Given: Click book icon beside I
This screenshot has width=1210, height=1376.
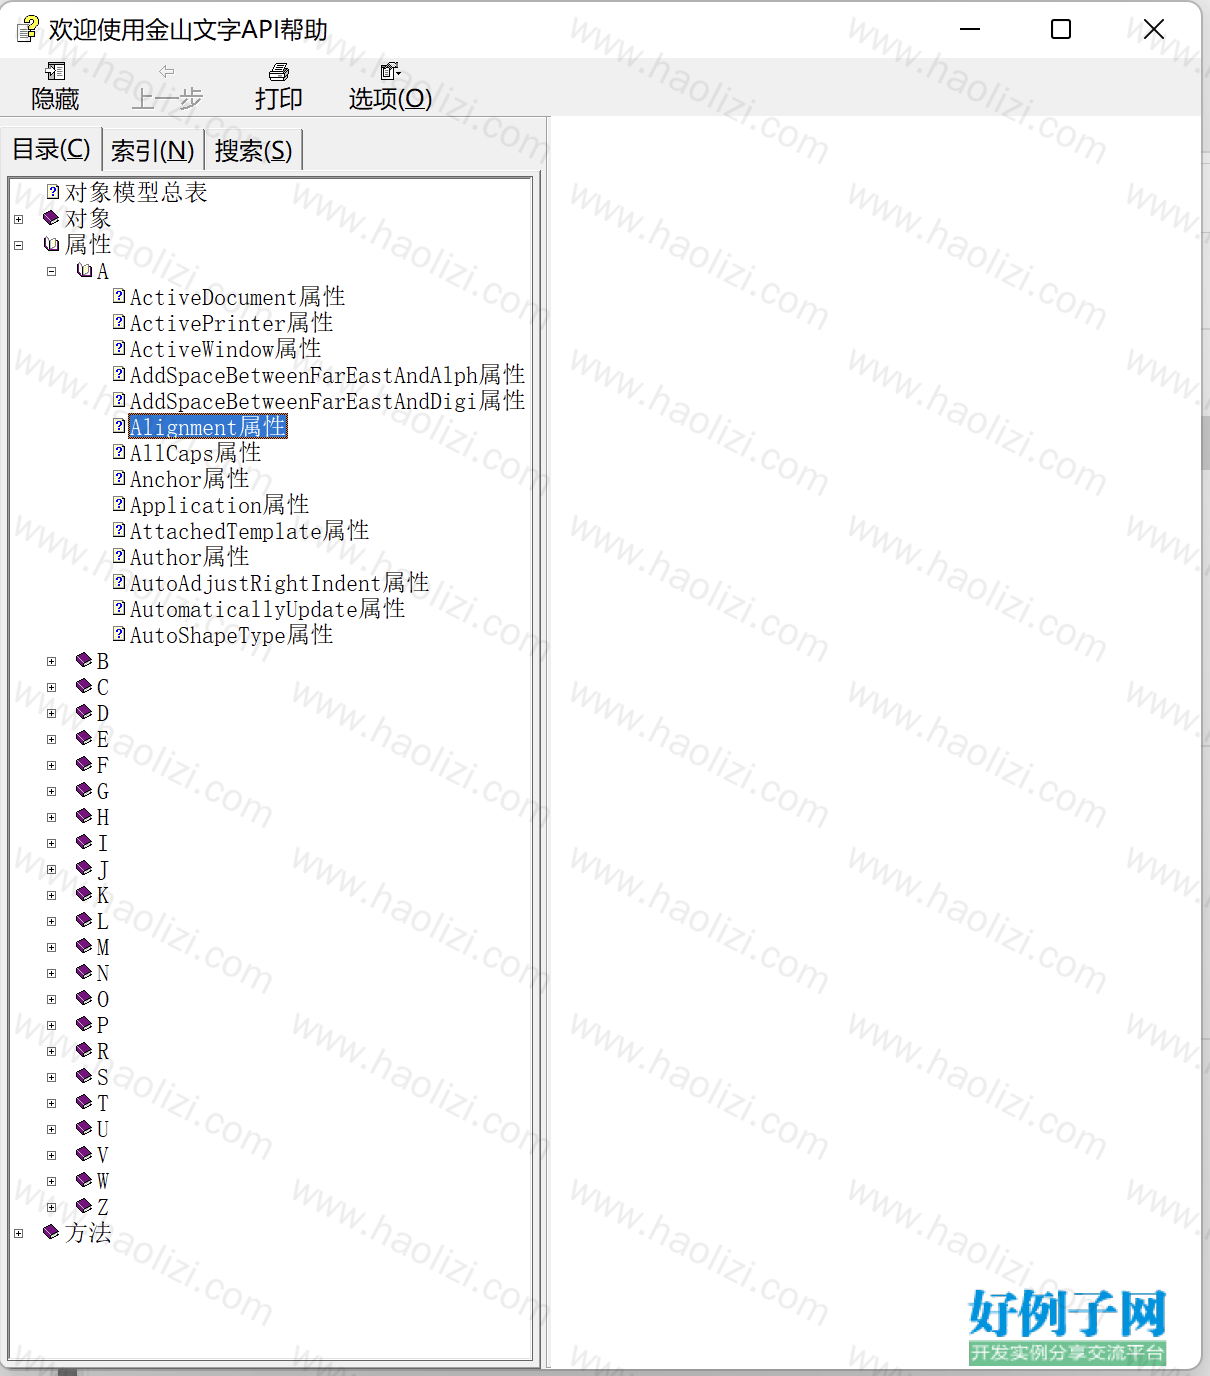Looking at the screenshot, I should click(84, 842).
